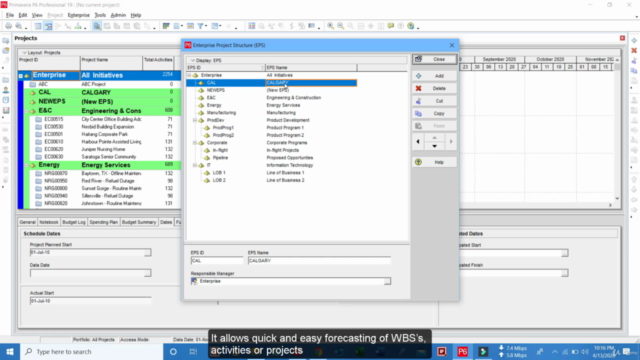The image size is (640, 360).
Task: Select the Gantt chart view toolbar icon
Action: pos(48,26)
